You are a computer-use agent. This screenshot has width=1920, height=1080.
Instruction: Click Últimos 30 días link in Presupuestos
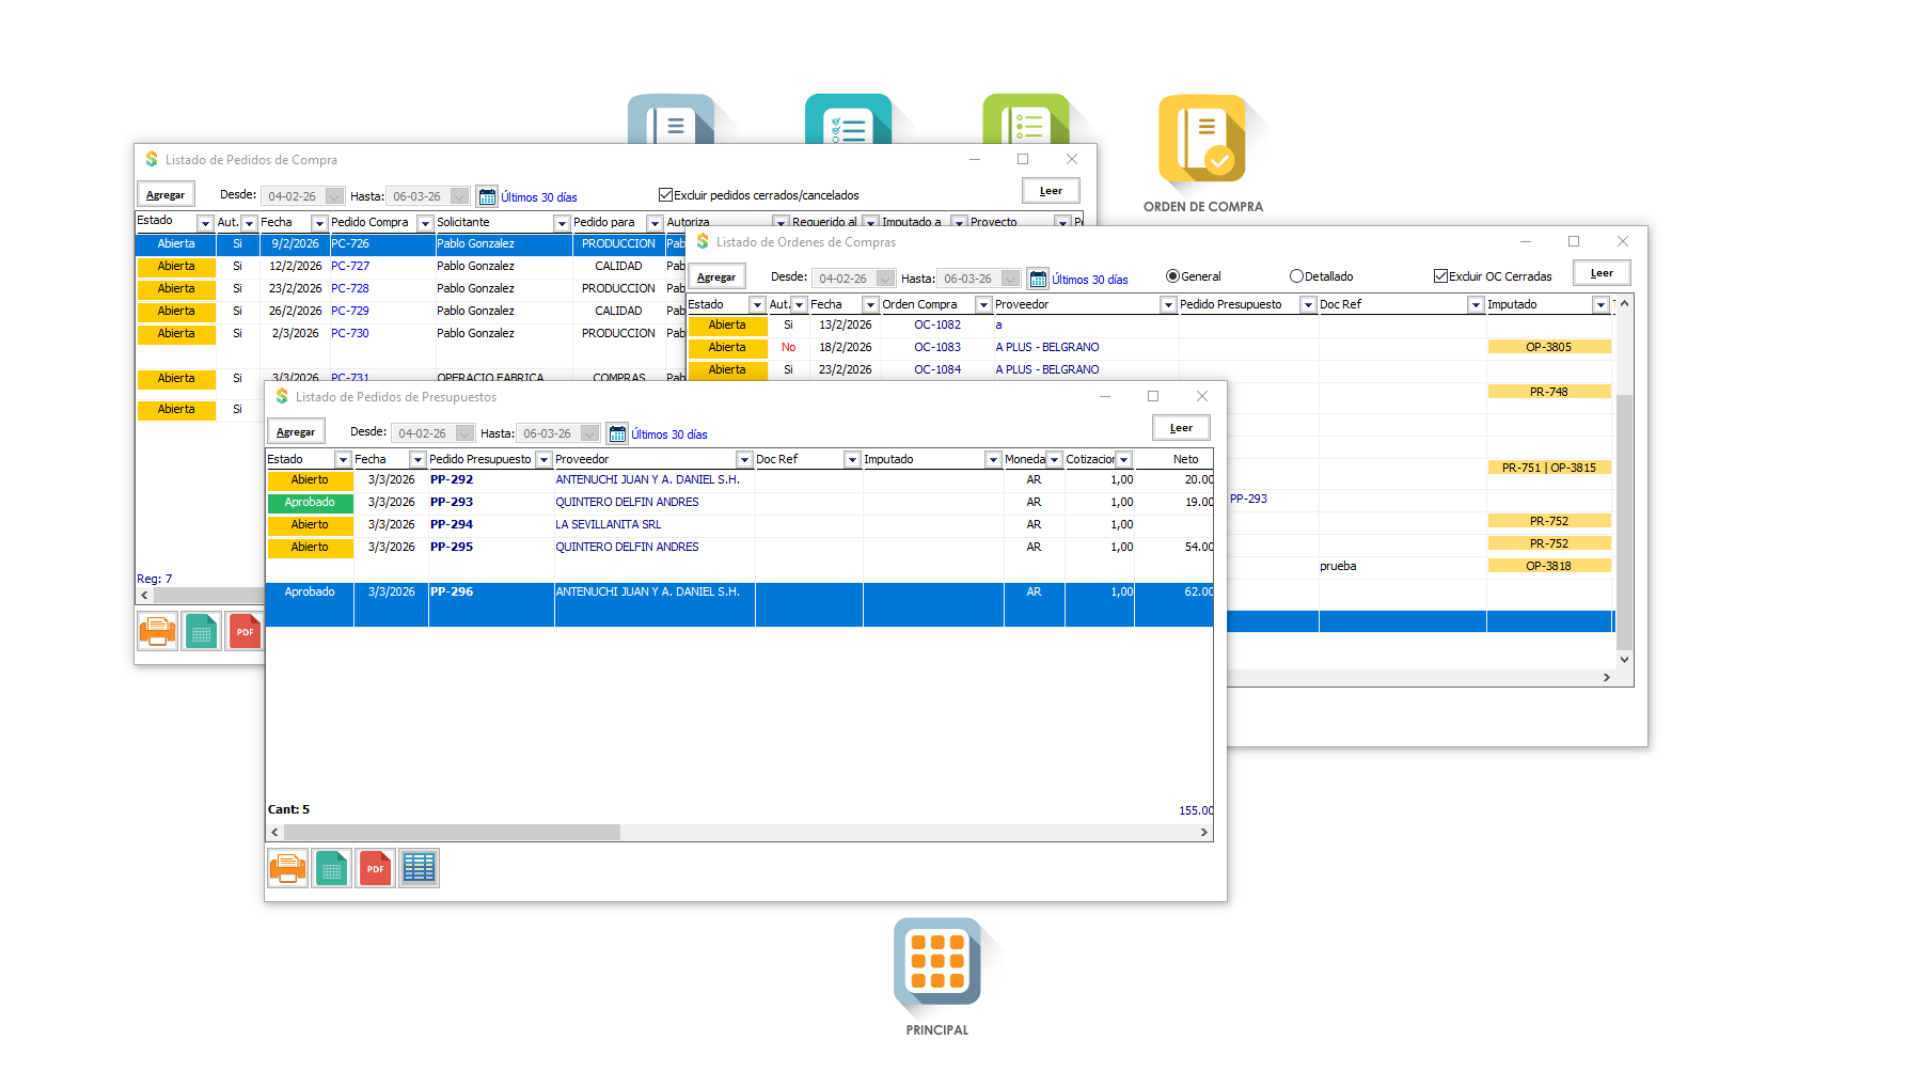pyautogui.click(x=669, y=434)
